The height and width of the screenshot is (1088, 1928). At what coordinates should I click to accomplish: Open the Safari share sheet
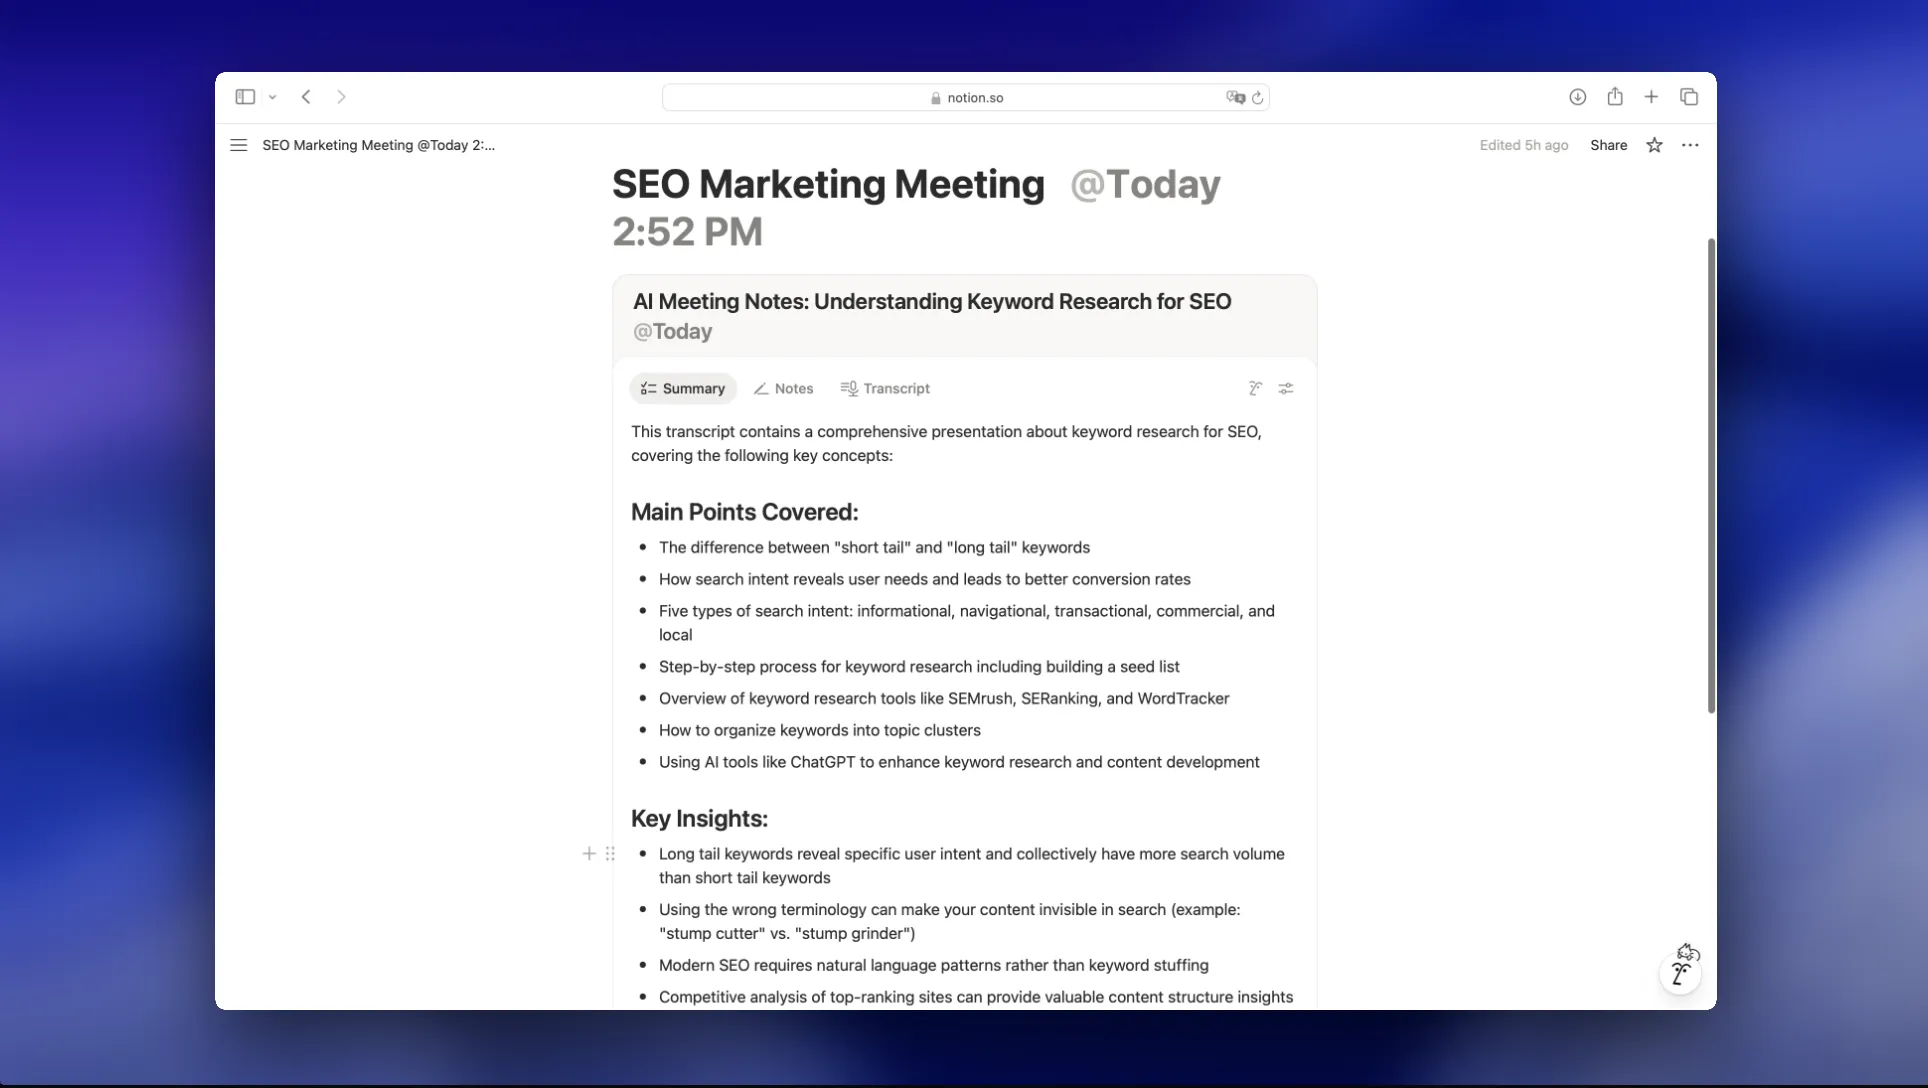[1614, 97]
